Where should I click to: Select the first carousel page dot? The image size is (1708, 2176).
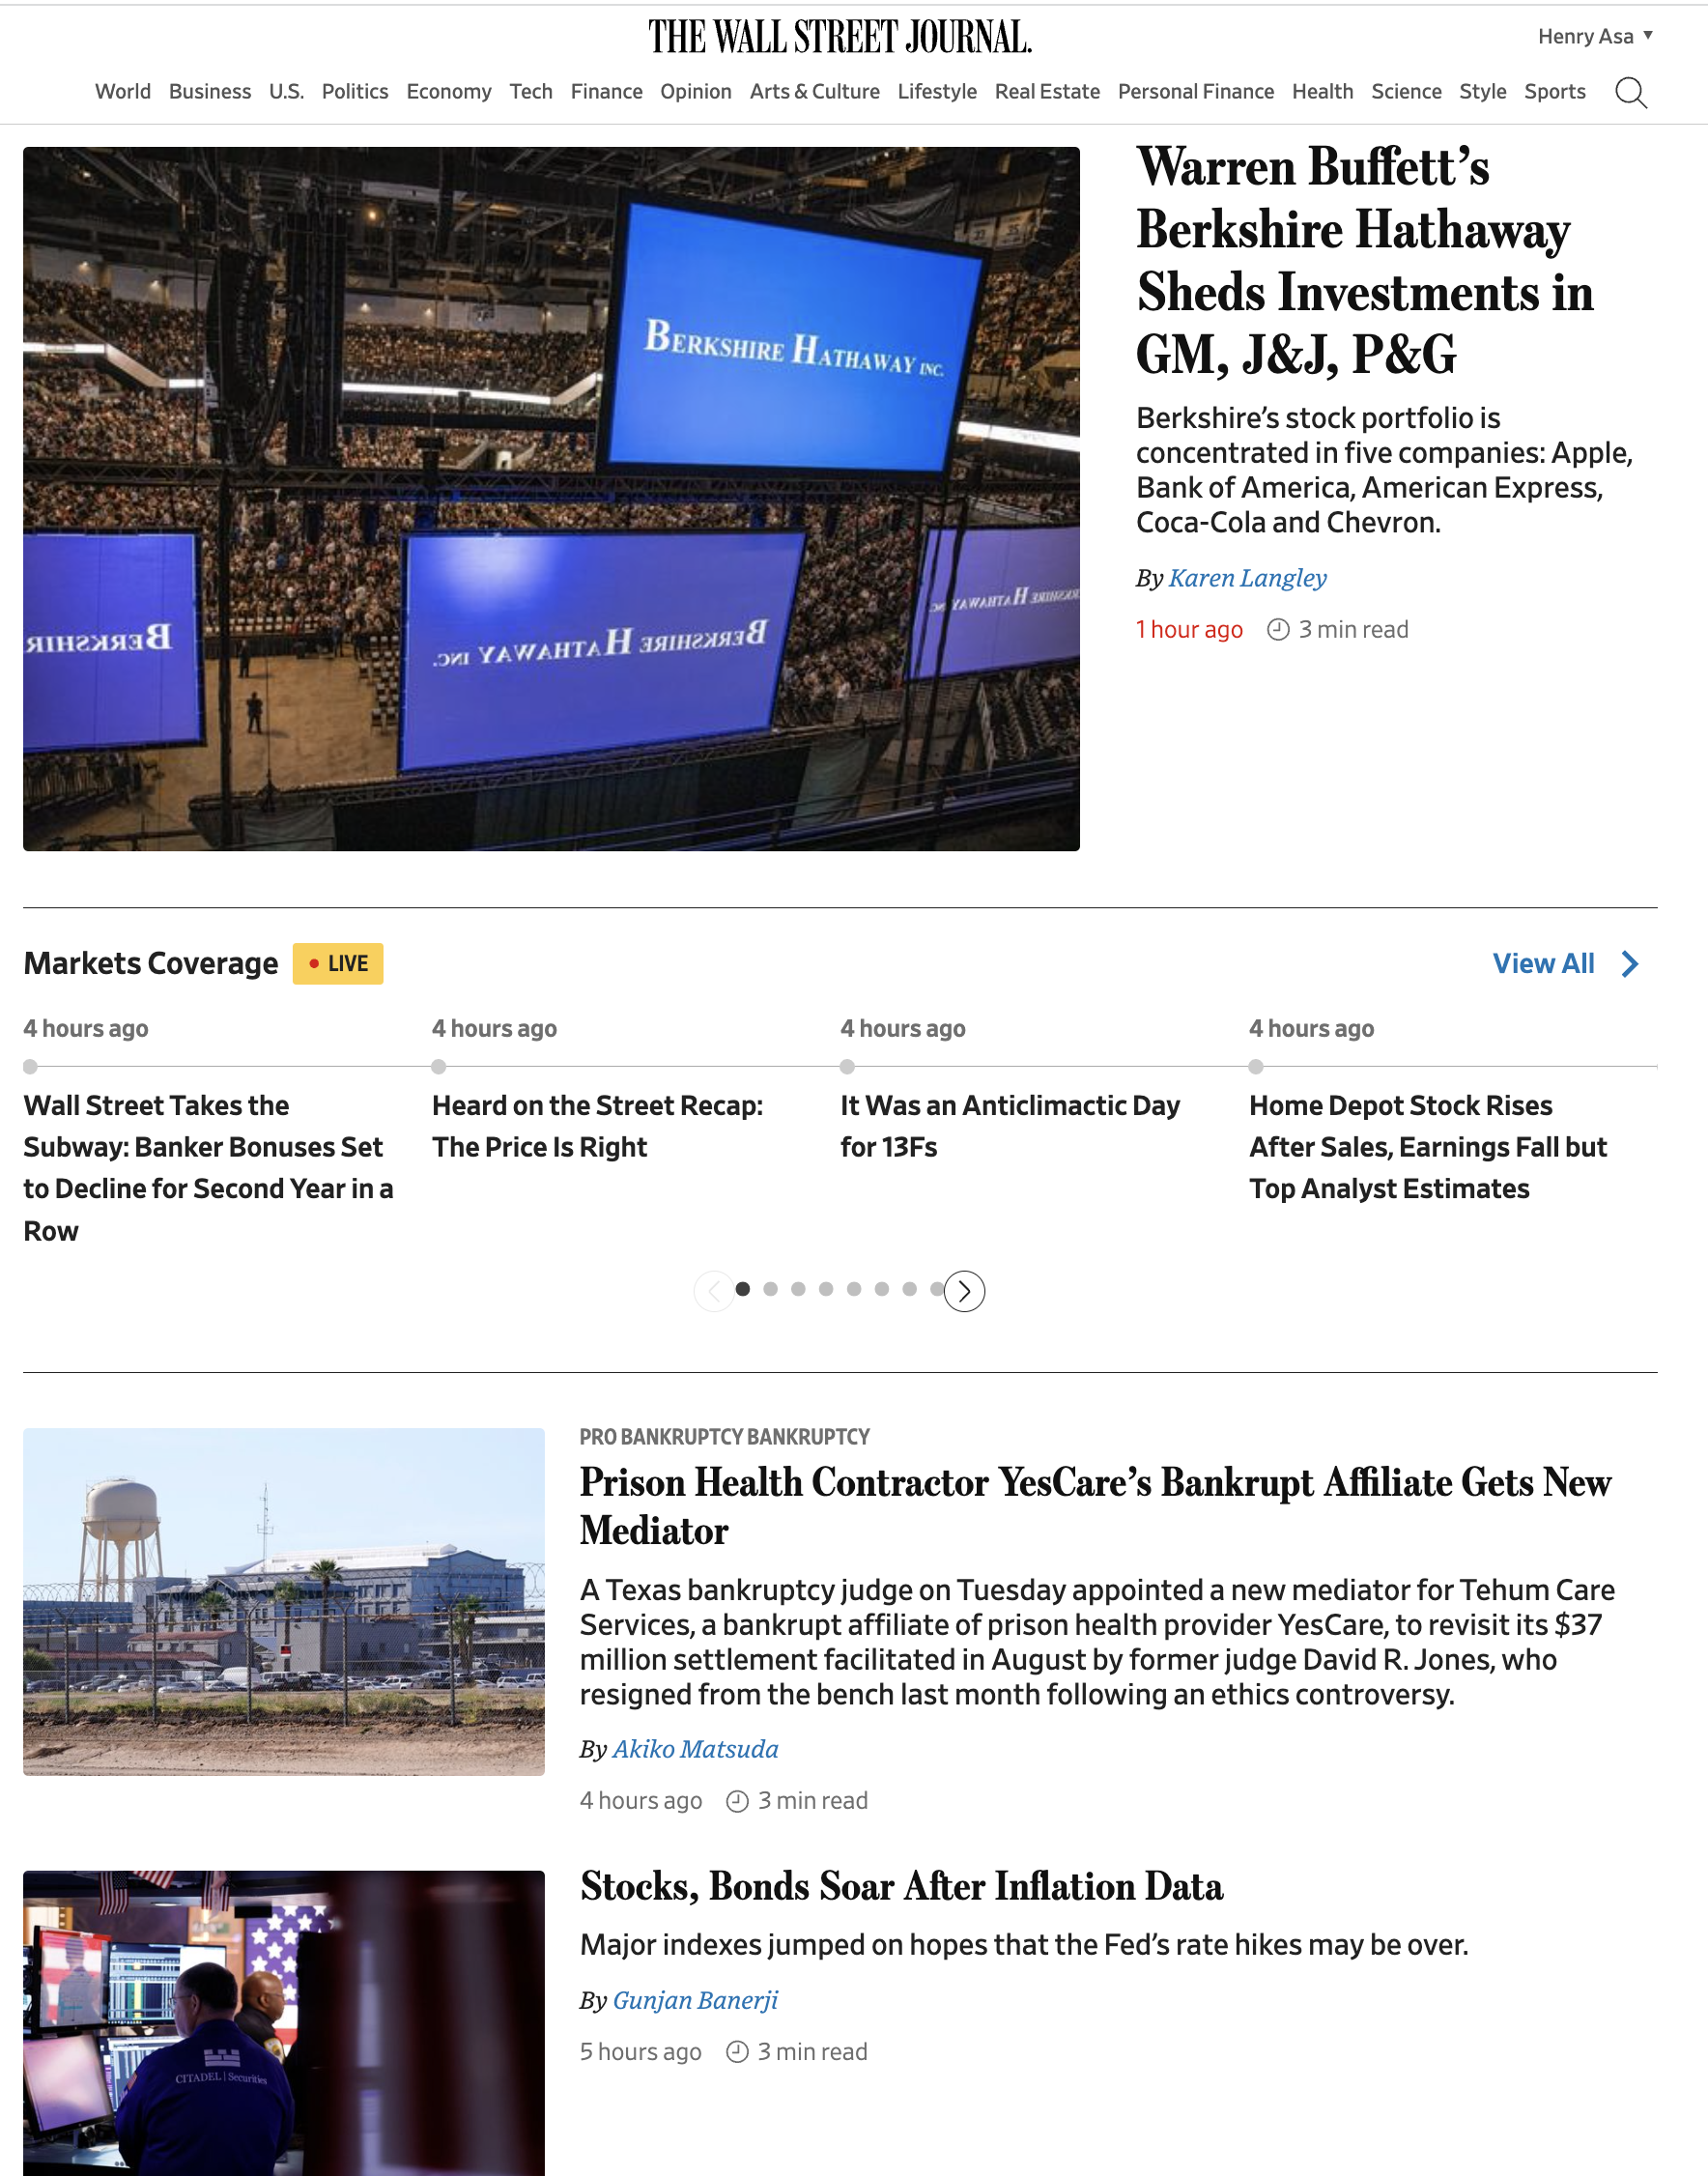click(742, 1289)
